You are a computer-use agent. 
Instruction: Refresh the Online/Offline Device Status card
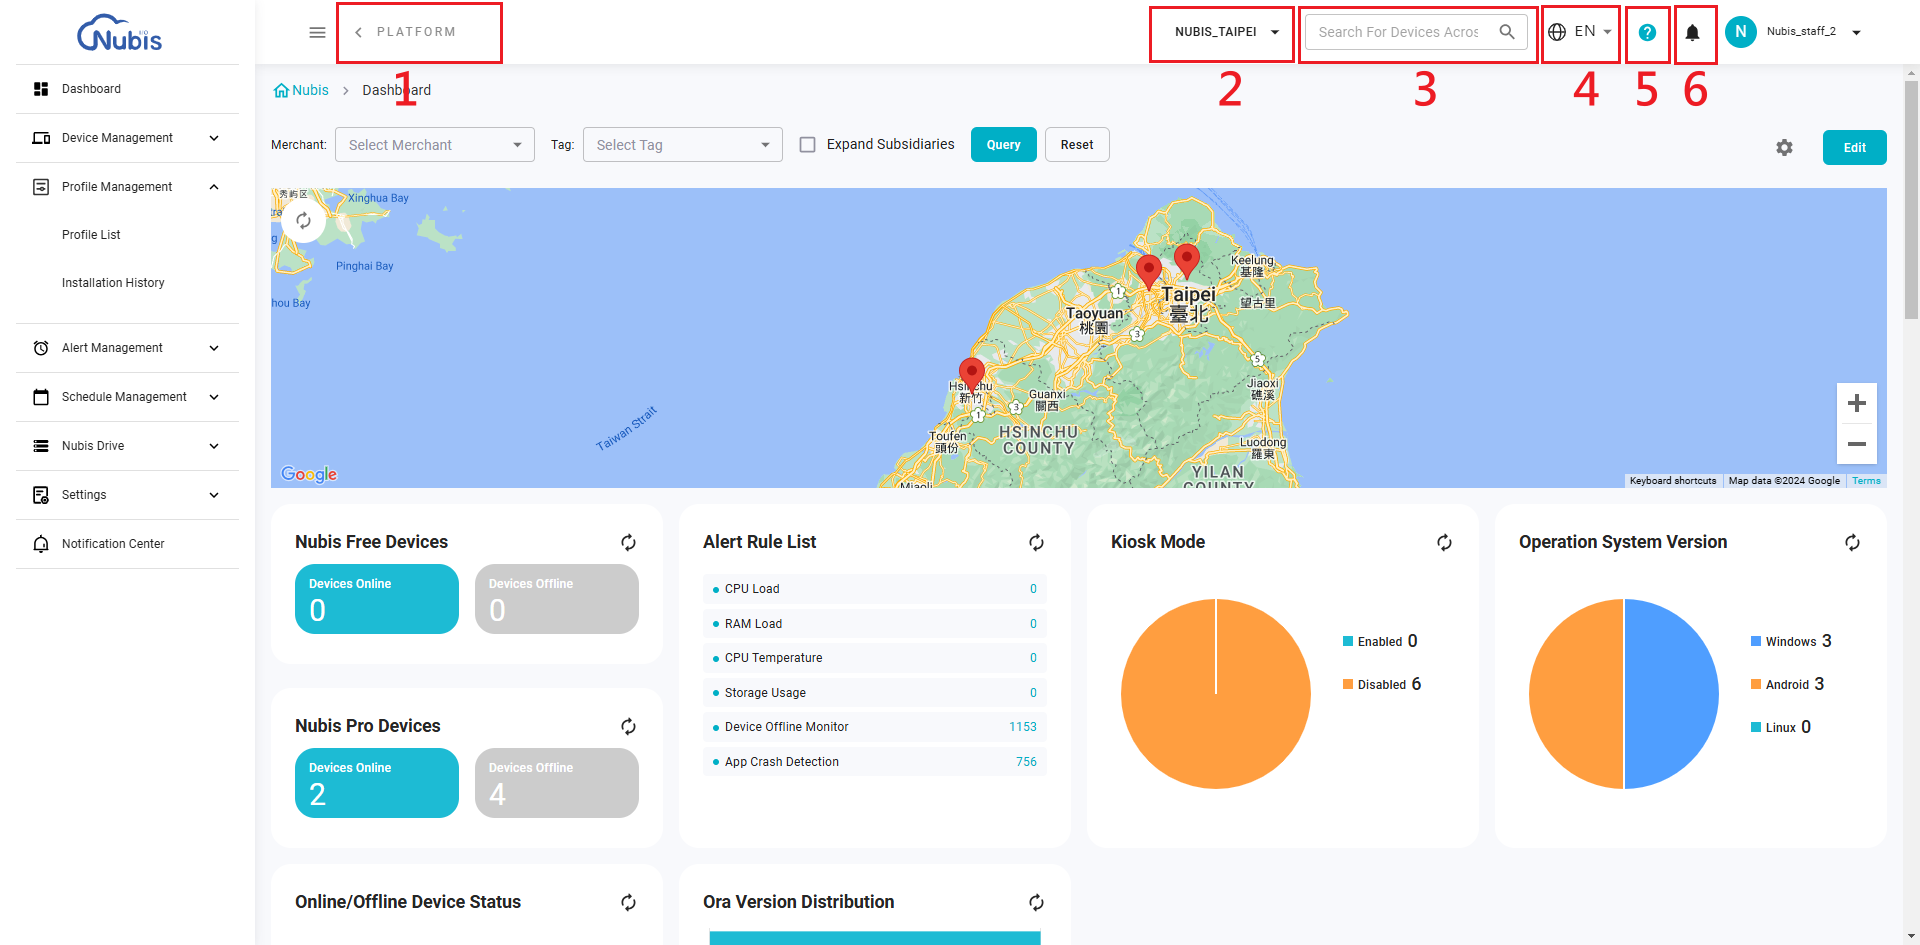628,902
